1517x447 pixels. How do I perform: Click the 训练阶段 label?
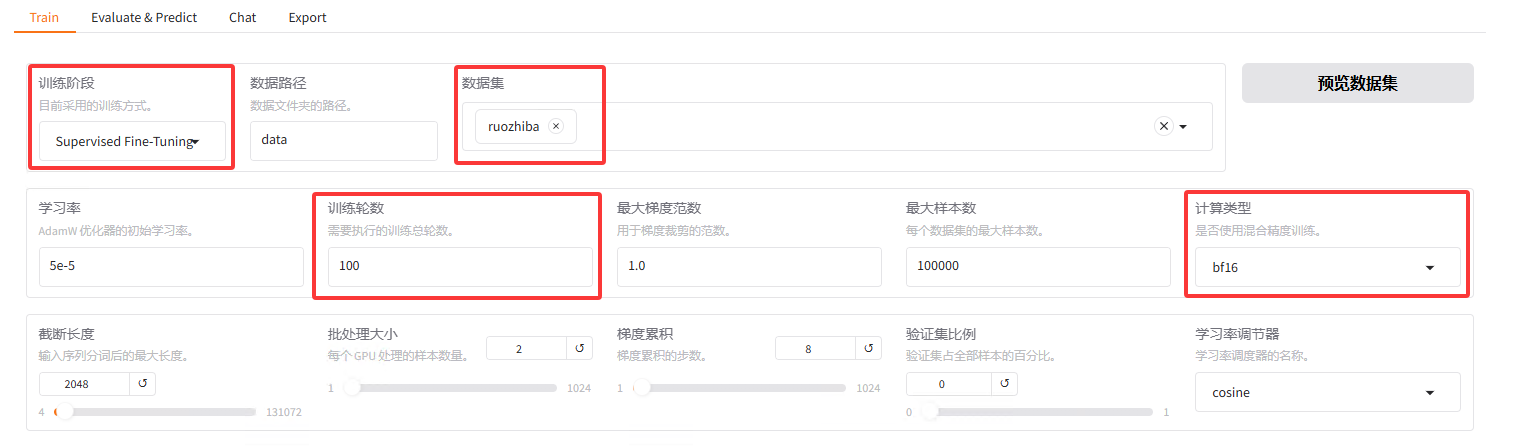pyautogui.click(x=67, y=83)
